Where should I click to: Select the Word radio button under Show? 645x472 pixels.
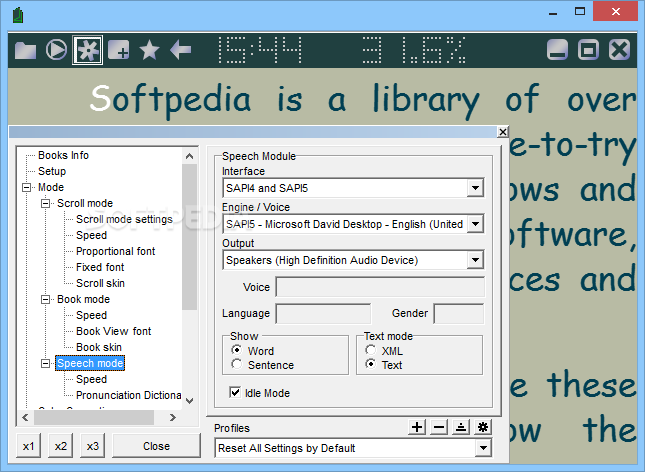tap(237, 350)
